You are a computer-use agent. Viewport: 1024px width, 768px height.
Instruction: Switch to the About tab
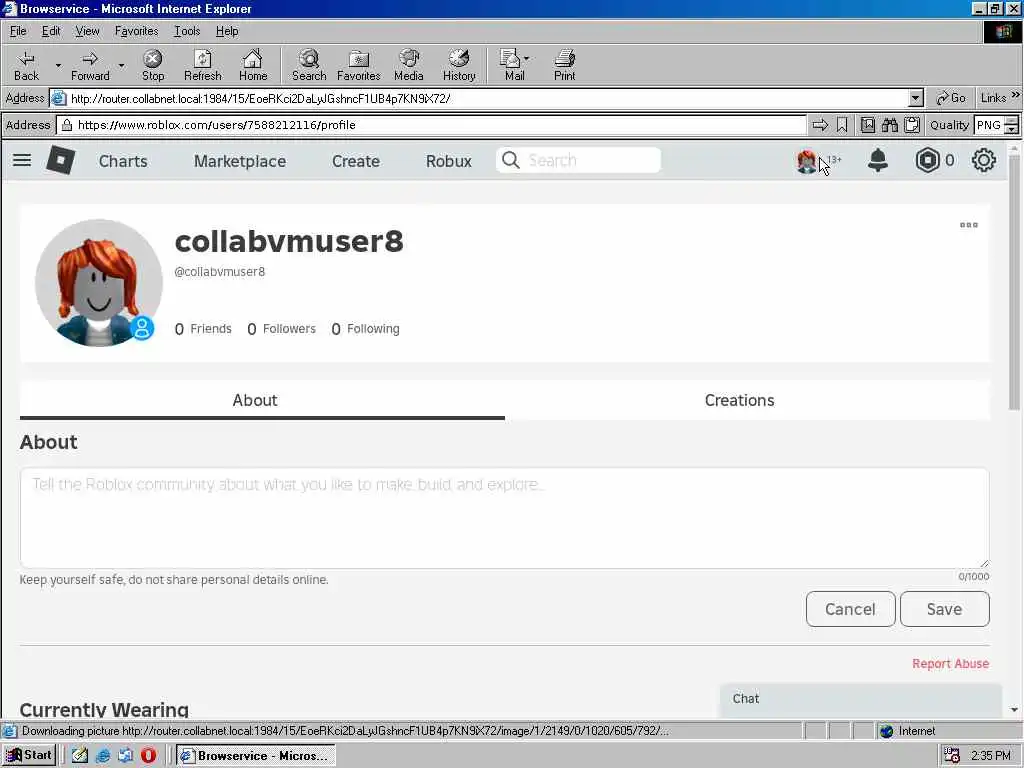coord(262,400)
